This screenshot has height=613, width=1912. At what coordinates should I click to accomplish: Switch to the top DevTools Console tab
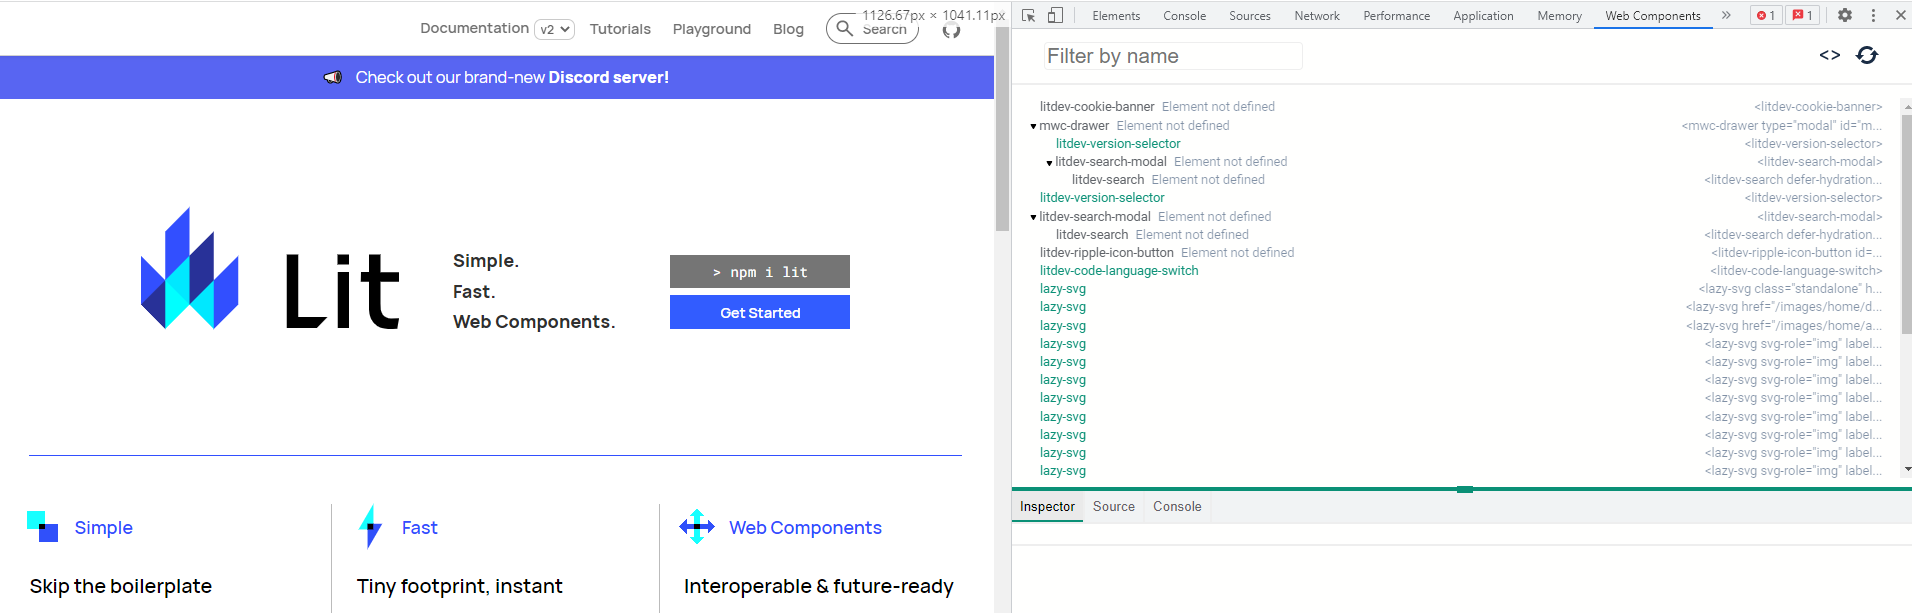[x=1184, y=16]
